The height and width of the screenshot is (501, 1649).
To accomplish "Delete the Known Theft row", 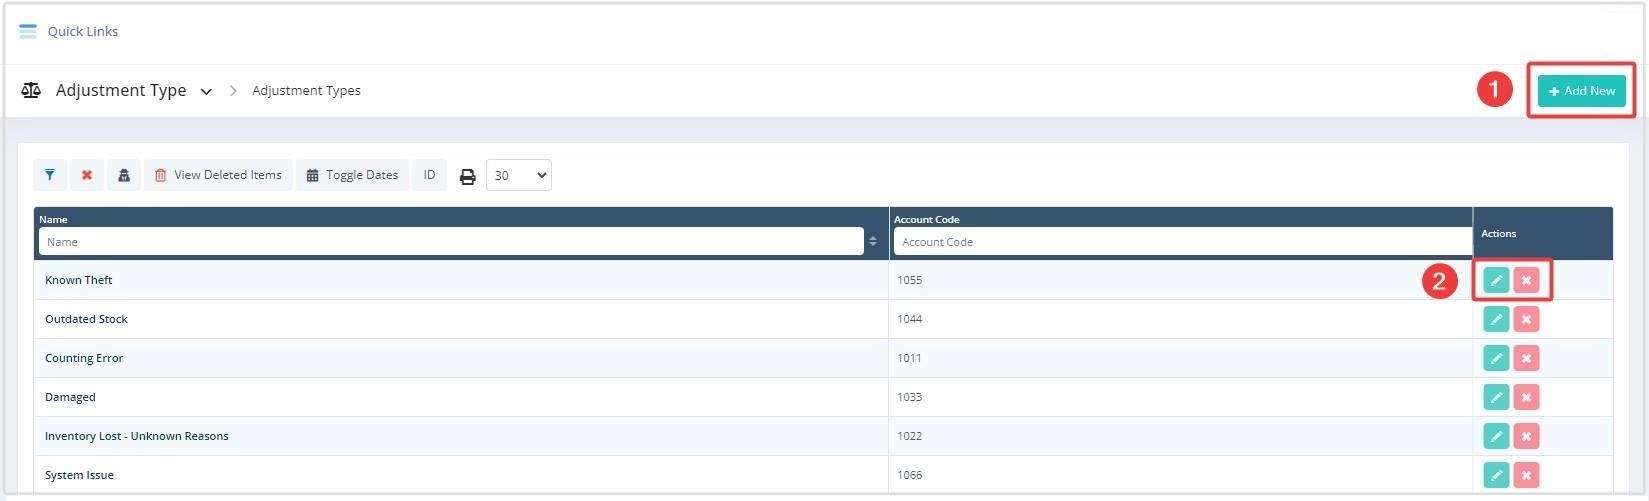I will pos(1526,280).
